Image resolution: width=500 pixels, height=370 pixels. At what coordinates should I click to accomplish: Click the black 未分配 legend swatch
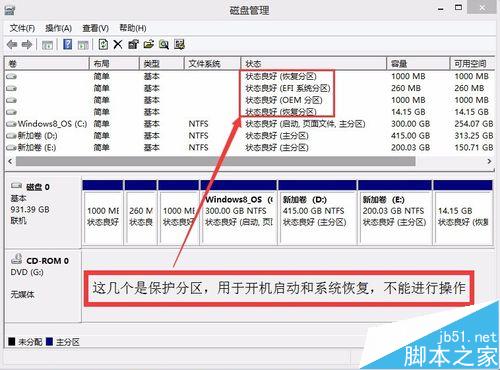coord(12,342)
